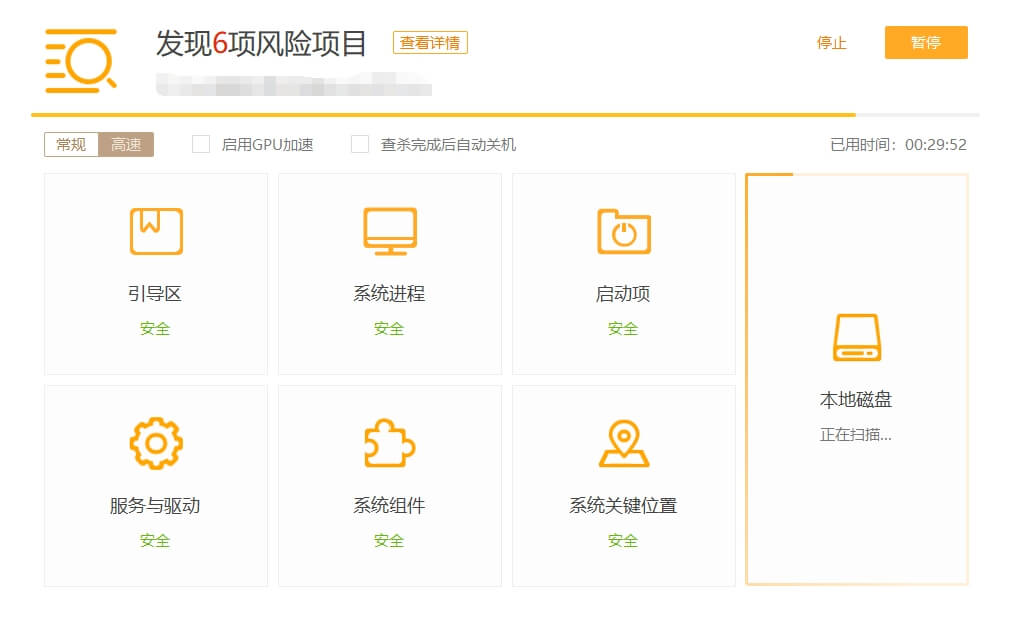Click the system components puzzle icon
This screenshot has width=1011, height=617.
390,443
